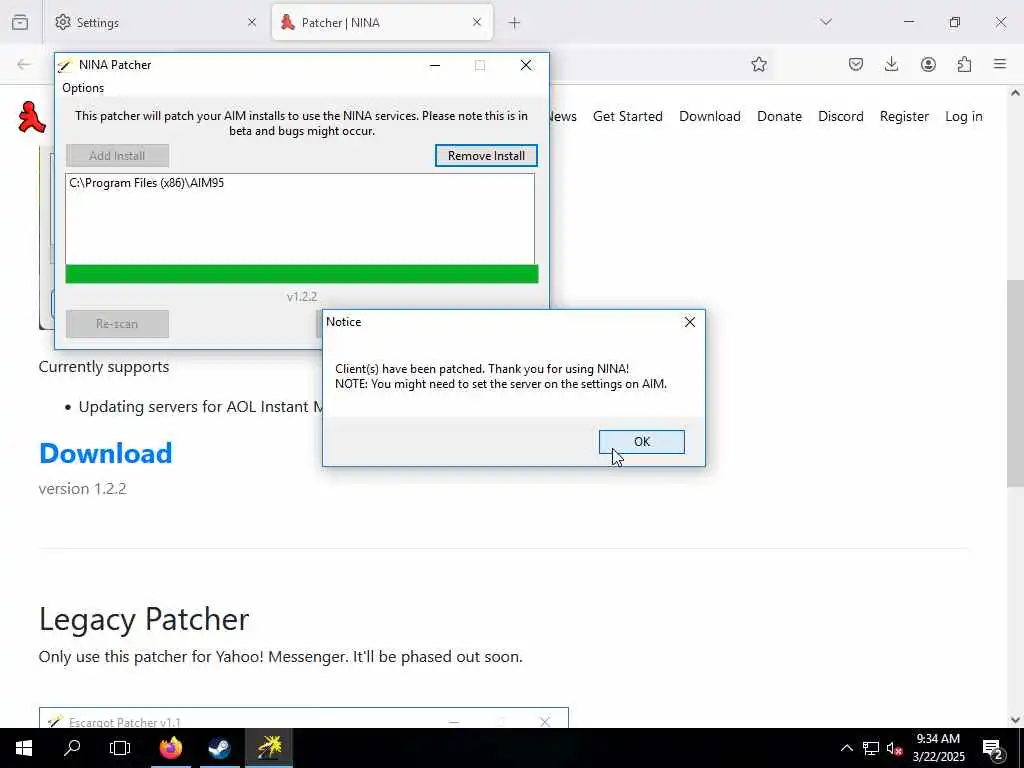Click the red NINA running-man logo
The width and height of the screenshot is (1024, 768).
31,118
